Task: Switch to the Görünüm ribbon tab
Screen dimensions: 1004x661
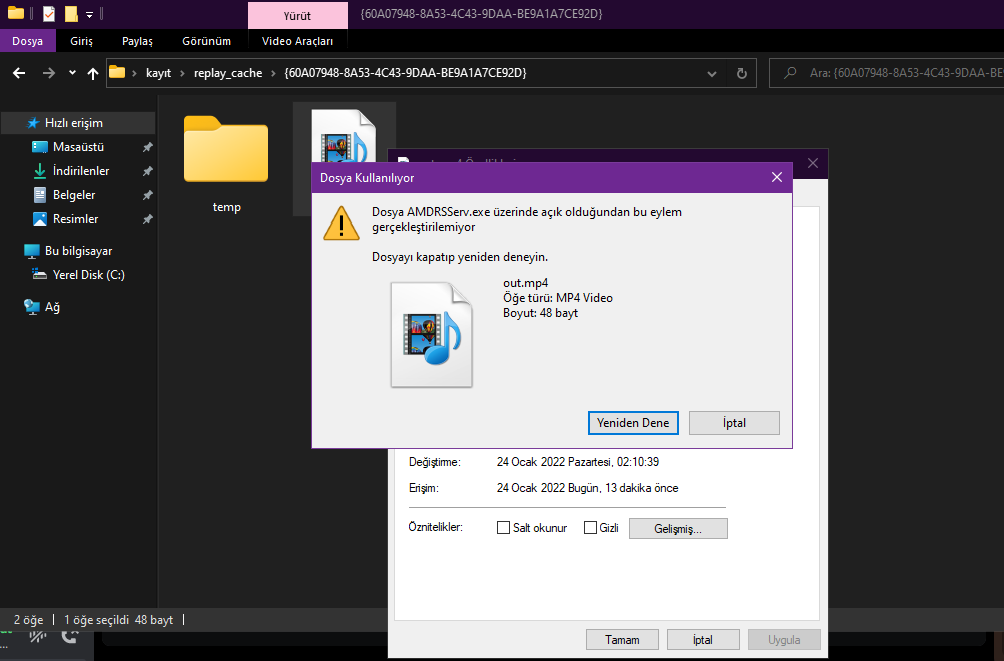Action: point(206,41)
